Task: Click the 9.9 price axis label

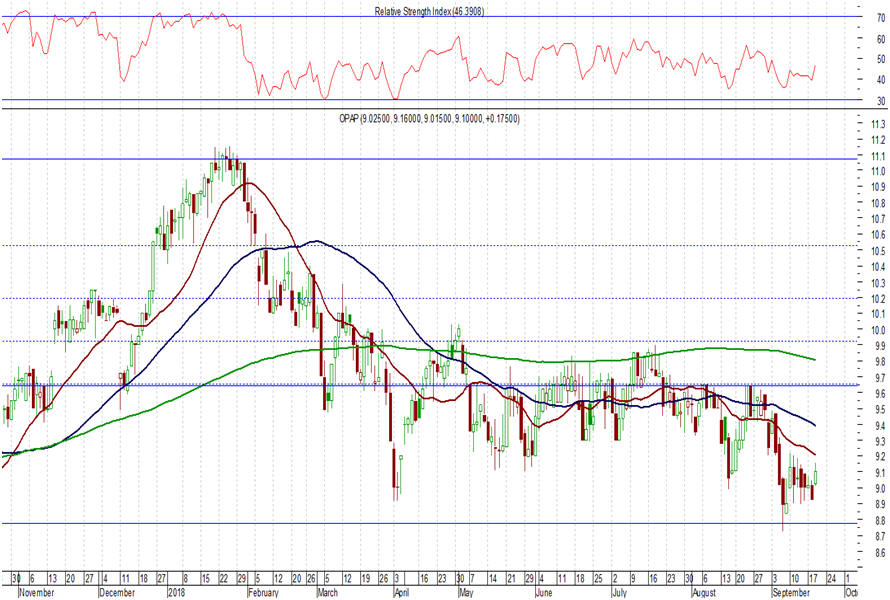Action: point(880,346)
